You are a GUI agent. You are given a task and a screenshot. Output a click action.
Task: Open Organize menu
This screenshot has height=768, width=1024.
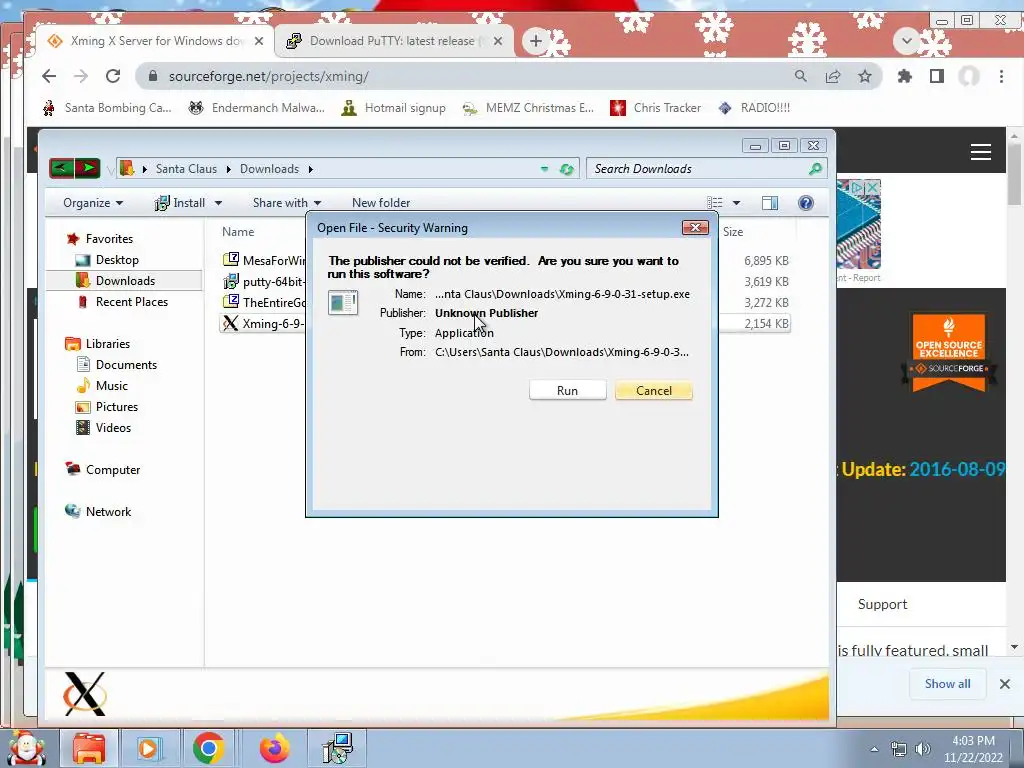93,202
